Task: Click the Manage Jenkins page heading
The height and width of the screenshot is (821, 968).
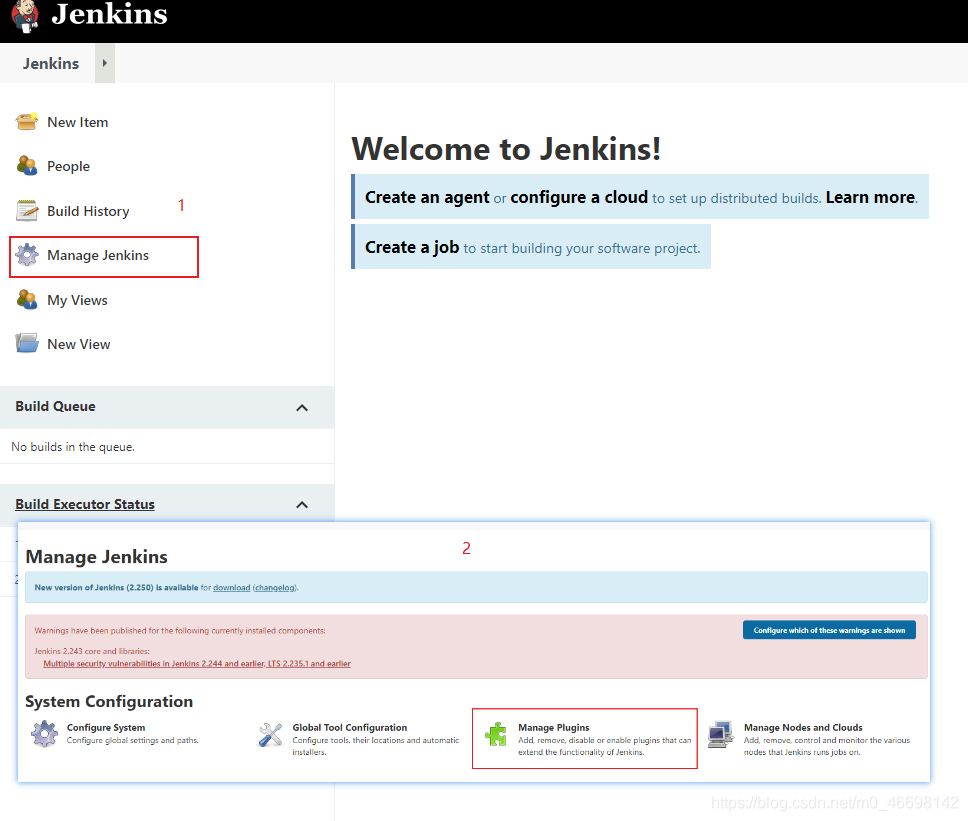Action: (x=96, y=557)
